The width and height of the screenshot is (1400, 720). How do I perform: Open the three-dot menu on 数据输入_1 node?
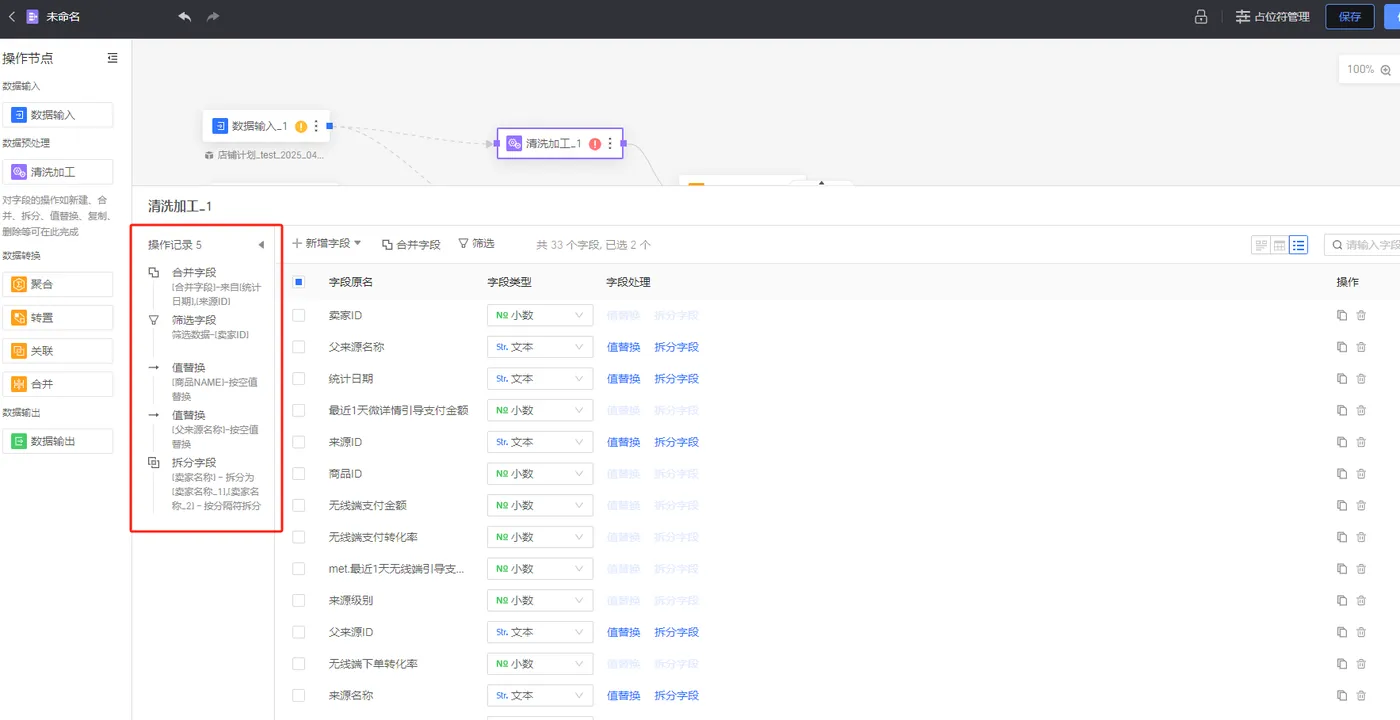[x=316, y=126]
